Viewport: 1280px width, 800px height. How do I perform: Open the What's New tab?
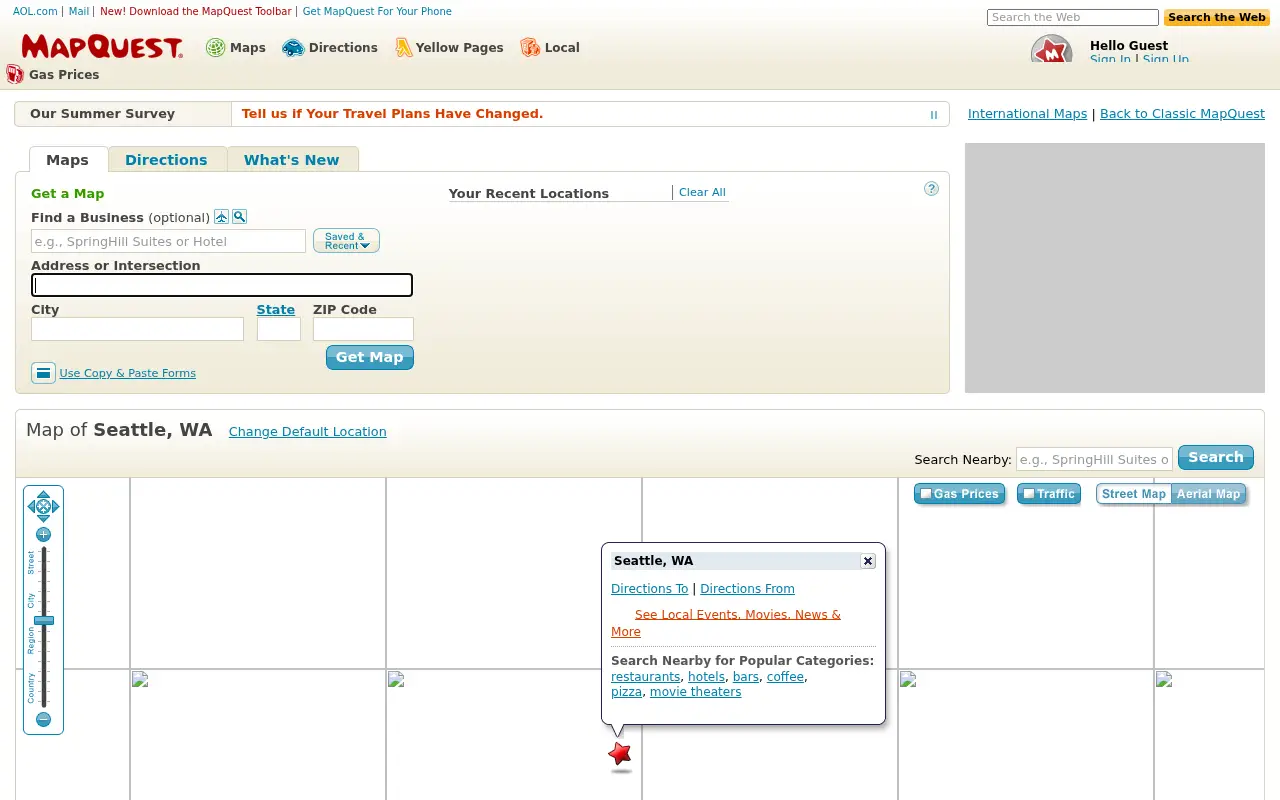click(x=291, y=160)
